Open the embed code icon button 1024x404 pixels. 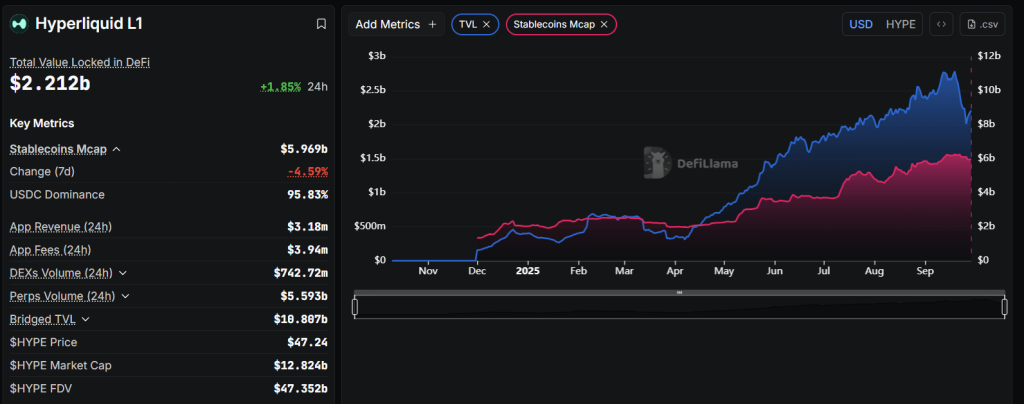pos(940,24)
